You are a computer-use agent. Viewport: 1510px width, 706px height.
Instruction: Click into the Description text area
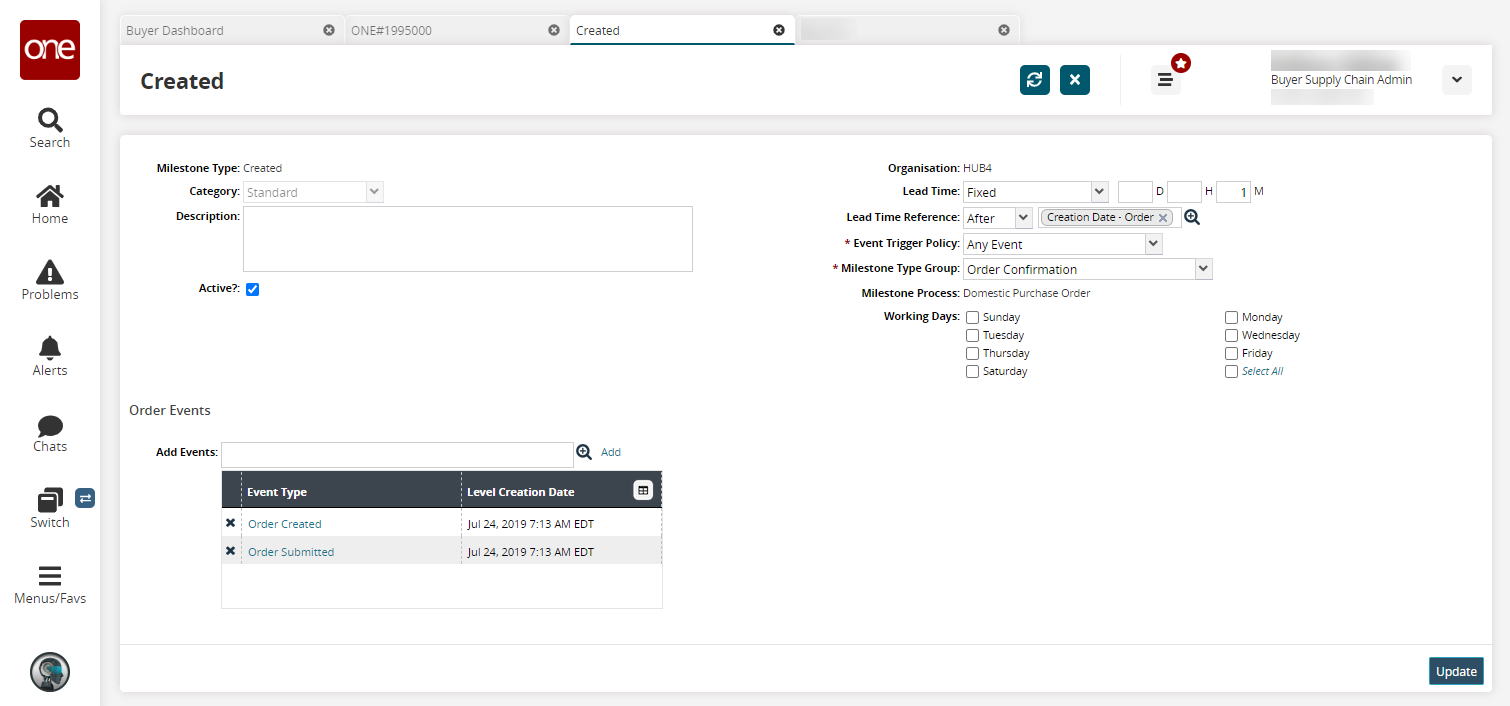pyautogui.click(x=468, y=239)
